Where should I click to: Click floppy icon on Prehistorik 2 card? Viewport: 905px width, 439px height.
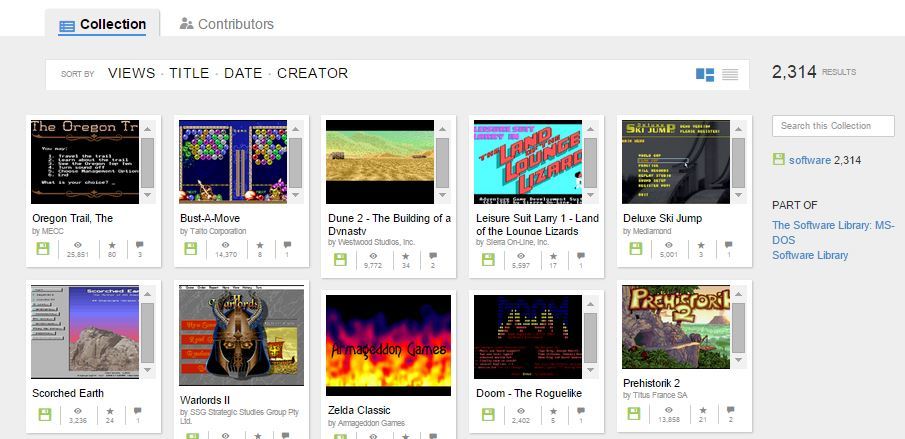[634, 413]
